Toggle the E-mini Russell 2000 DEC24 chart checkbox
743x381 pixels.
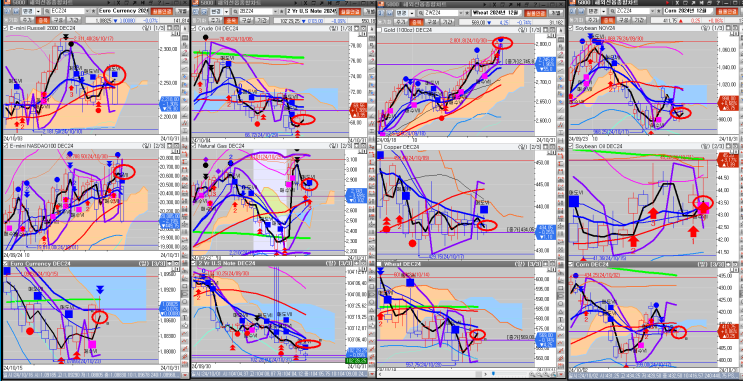click(x=5, y=28)
